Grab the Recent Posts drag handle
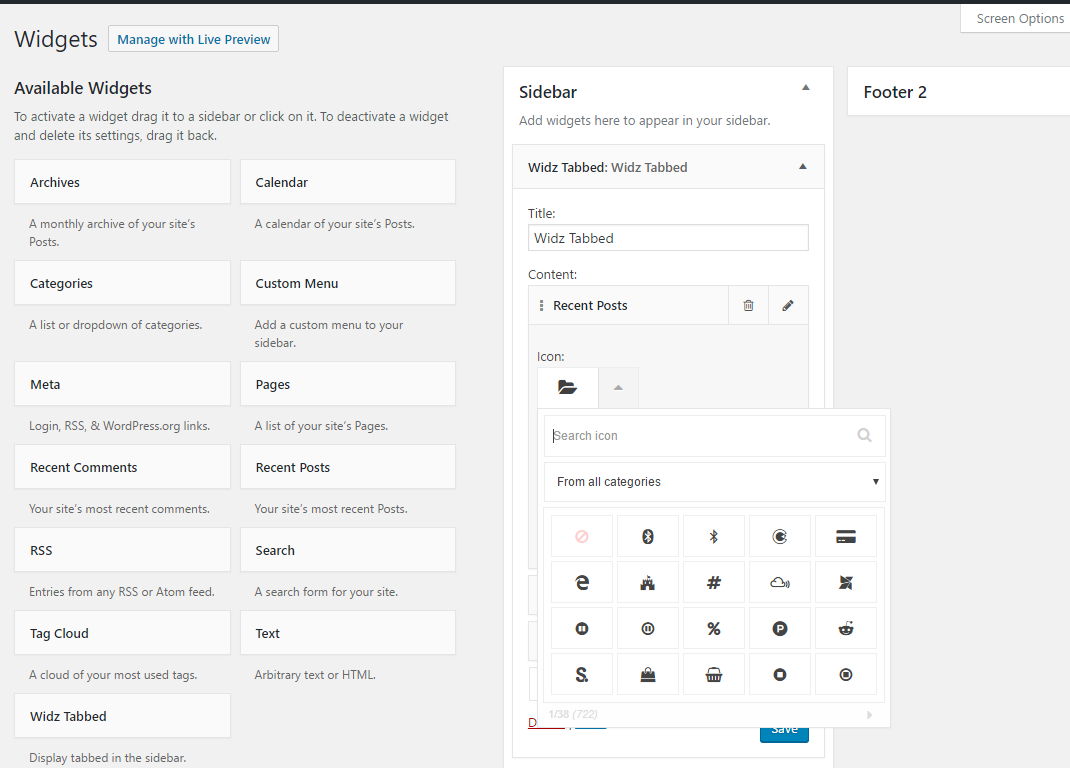Screen dimensions: 1070x768 click(541, 305)
